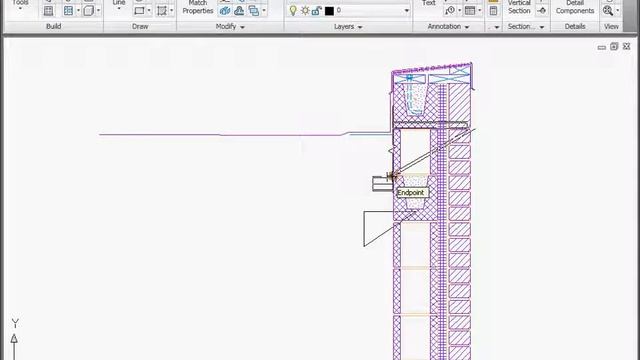The width and height of the screenshot is (640, 360).
Task: Click the blue copy objects icon
Action: pos(224,11)
